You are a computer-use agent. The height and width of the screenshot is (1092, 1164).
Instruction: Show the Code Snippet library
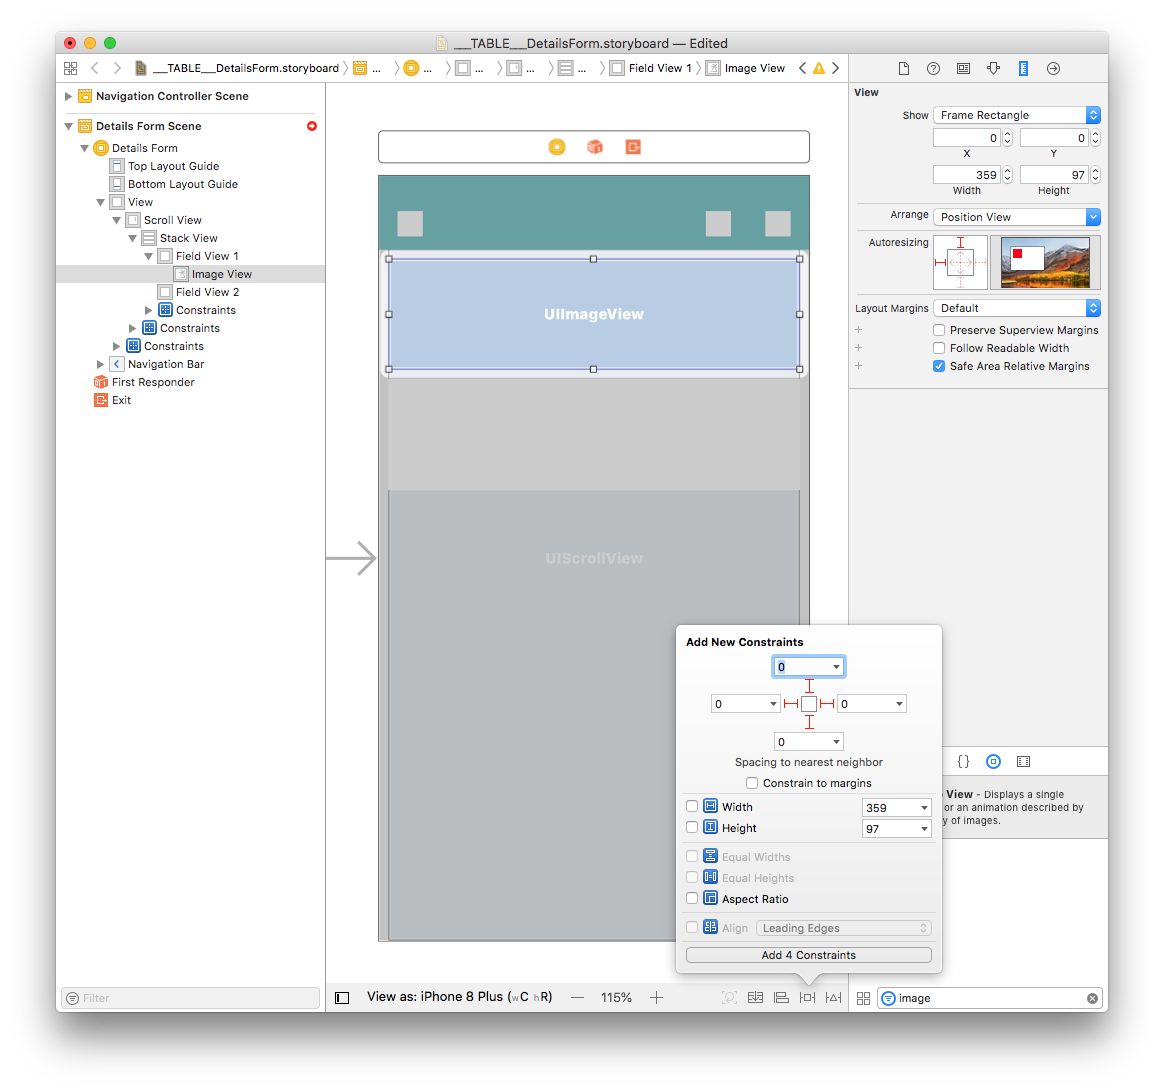964,762
